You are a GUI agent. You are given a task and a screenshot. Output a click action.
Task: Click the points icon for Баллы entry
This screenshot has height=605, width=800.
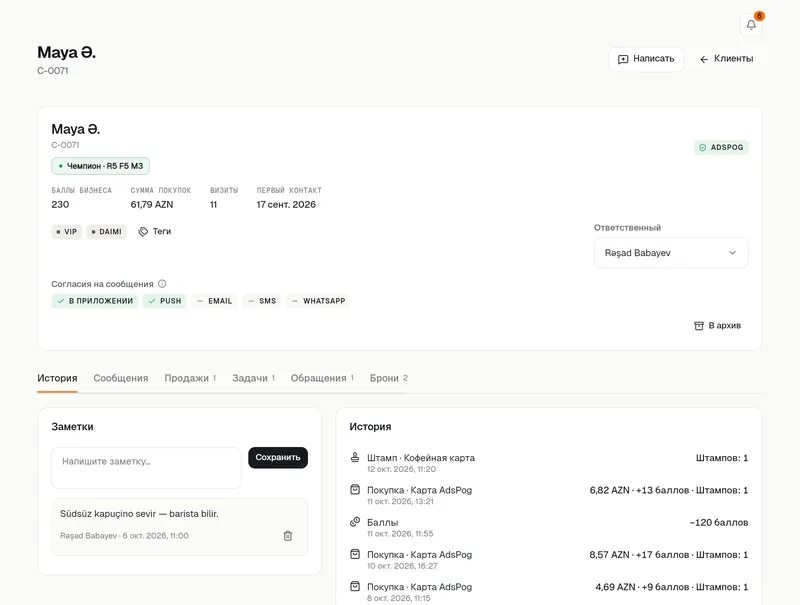tap(355, 522)
